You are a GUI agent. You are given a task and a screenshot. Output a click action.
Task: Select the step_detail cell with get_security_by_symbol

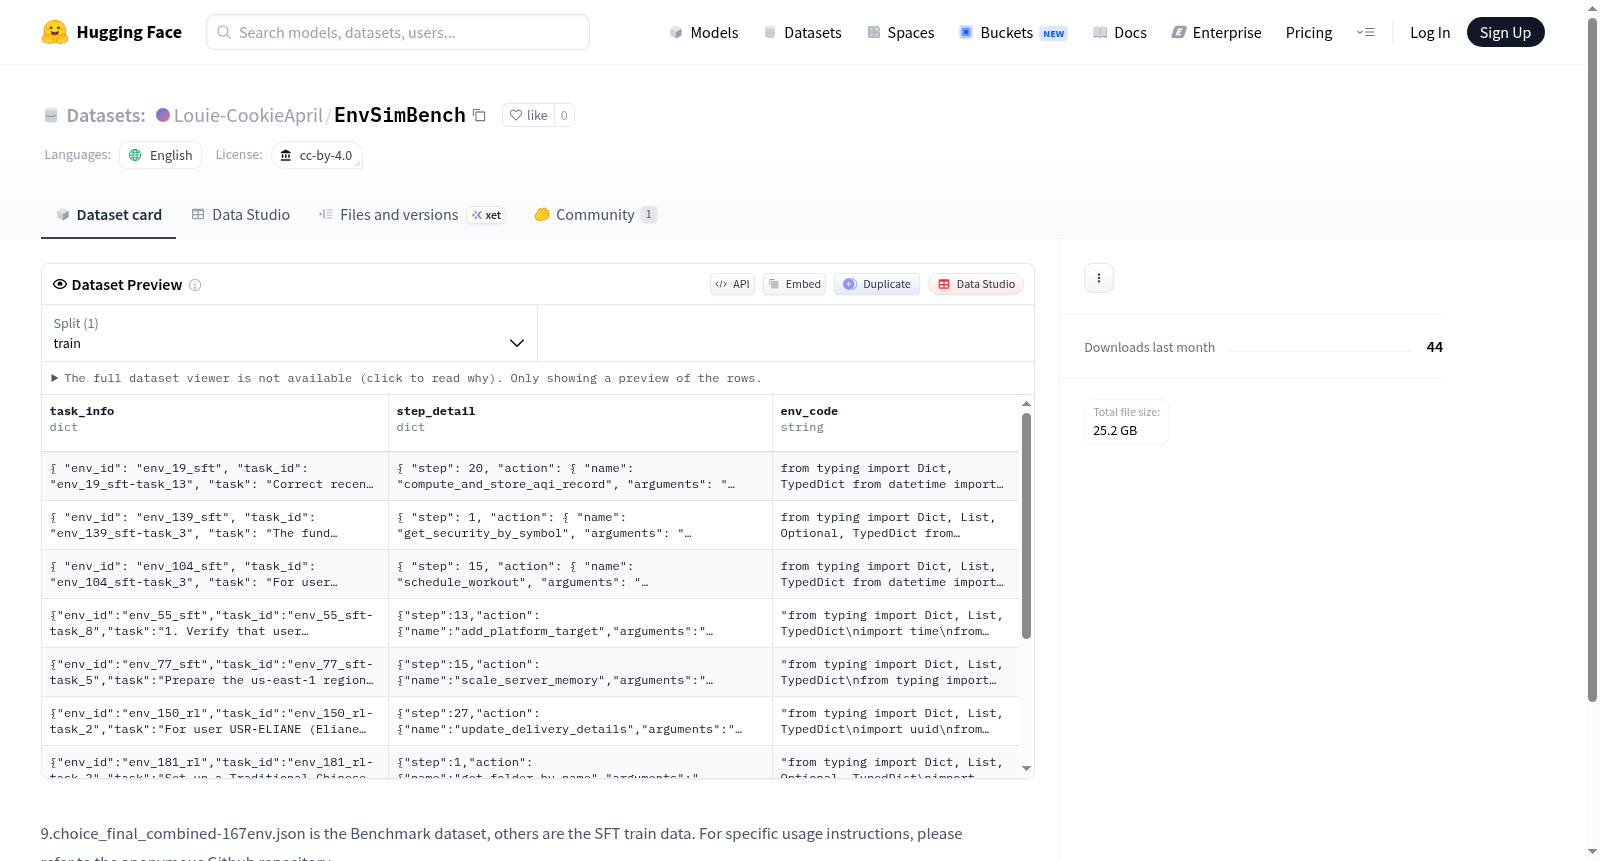click(x=580, y=525)
